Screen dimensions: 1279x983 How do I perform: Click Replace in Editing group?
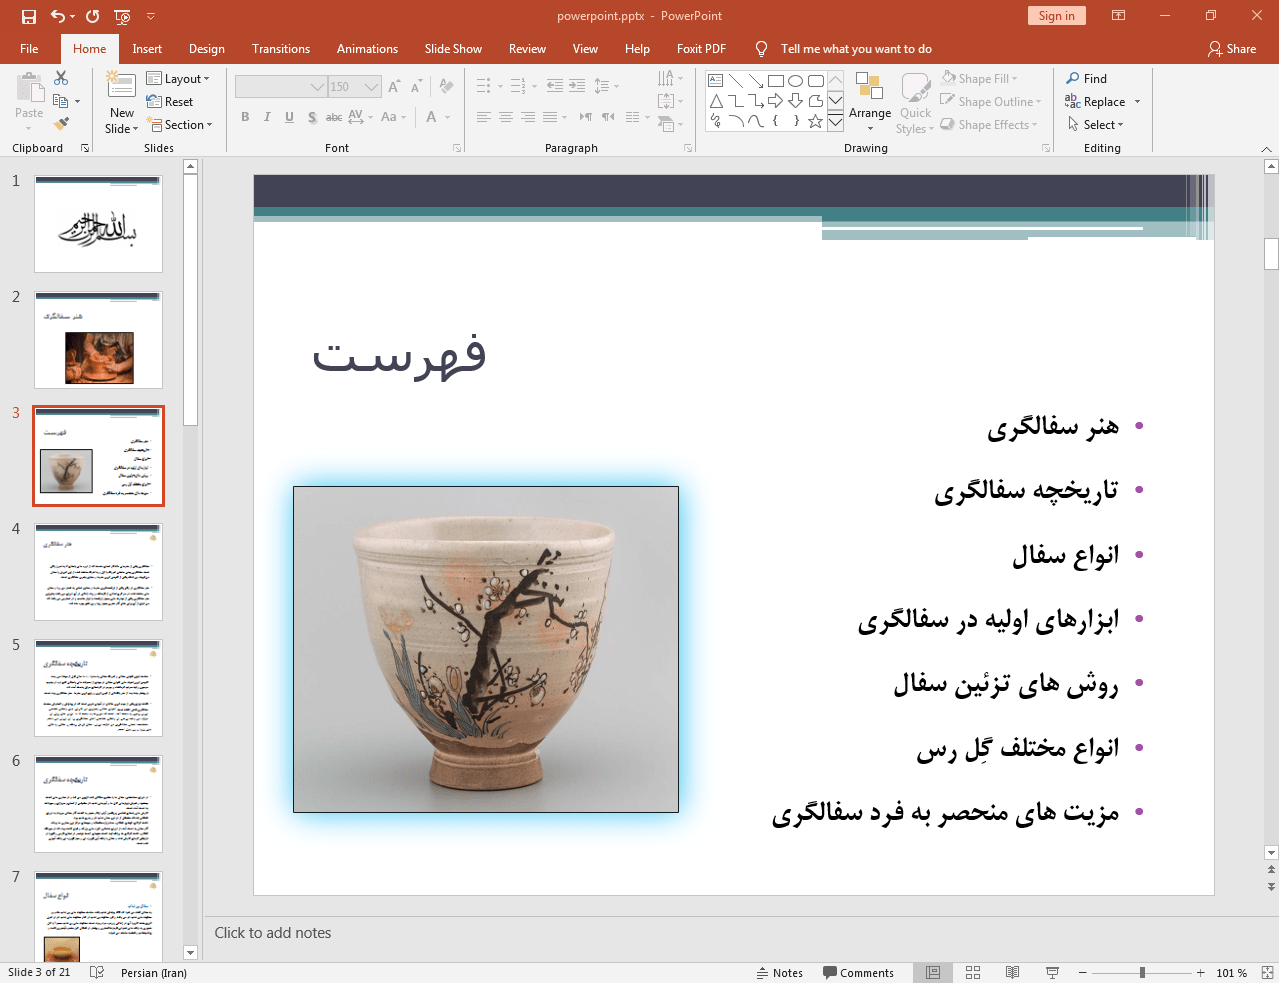pos(1096,101)
